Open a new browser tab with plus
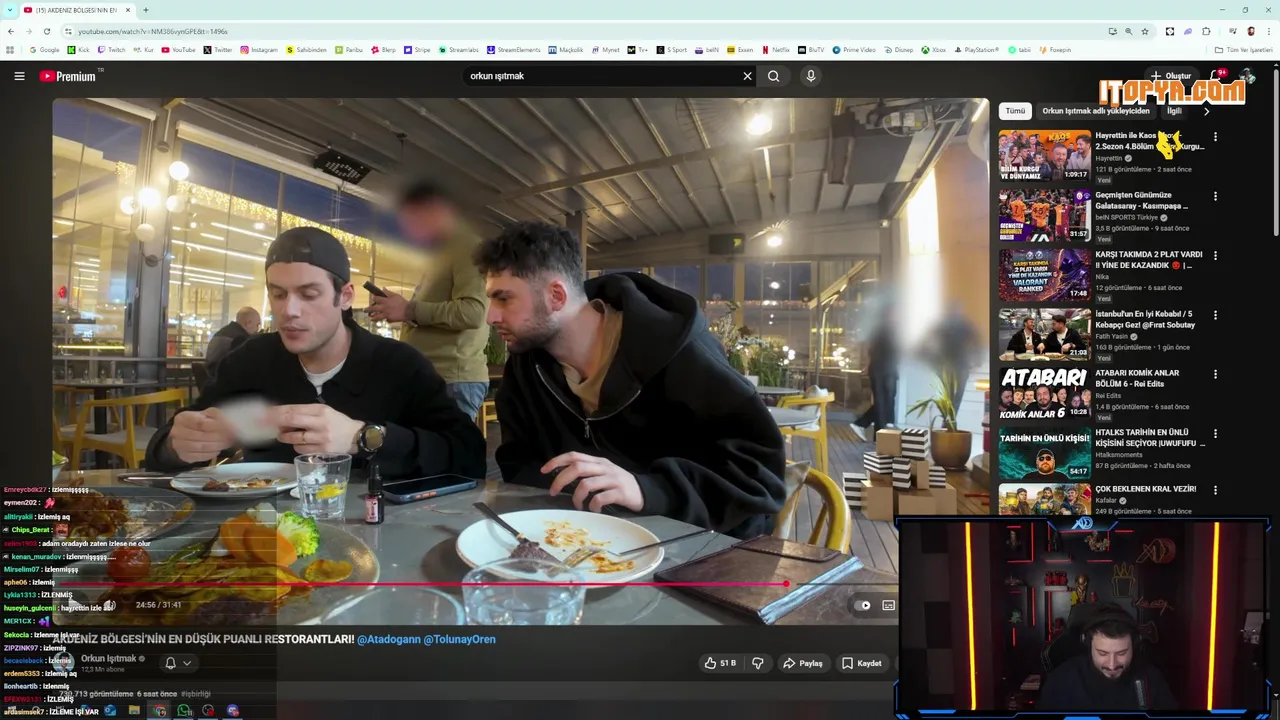The height and width of the screenshot is (720, 1280). pos(145,10)
